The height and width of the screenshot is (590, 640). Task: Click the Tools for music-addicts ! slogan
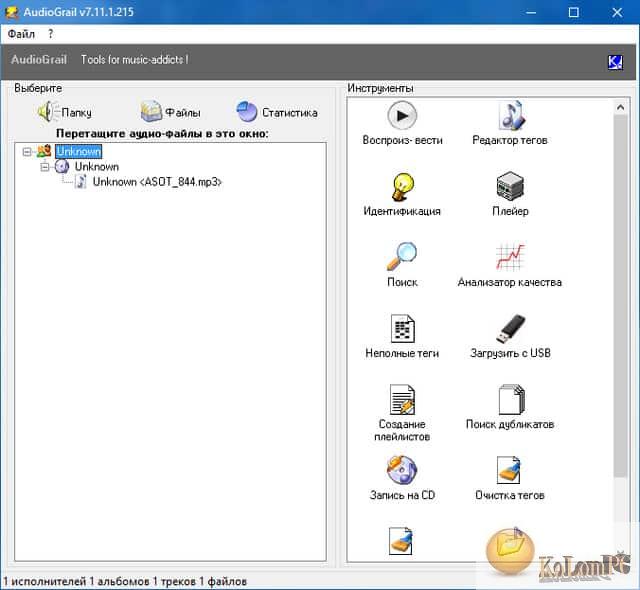tap(134, 60)
